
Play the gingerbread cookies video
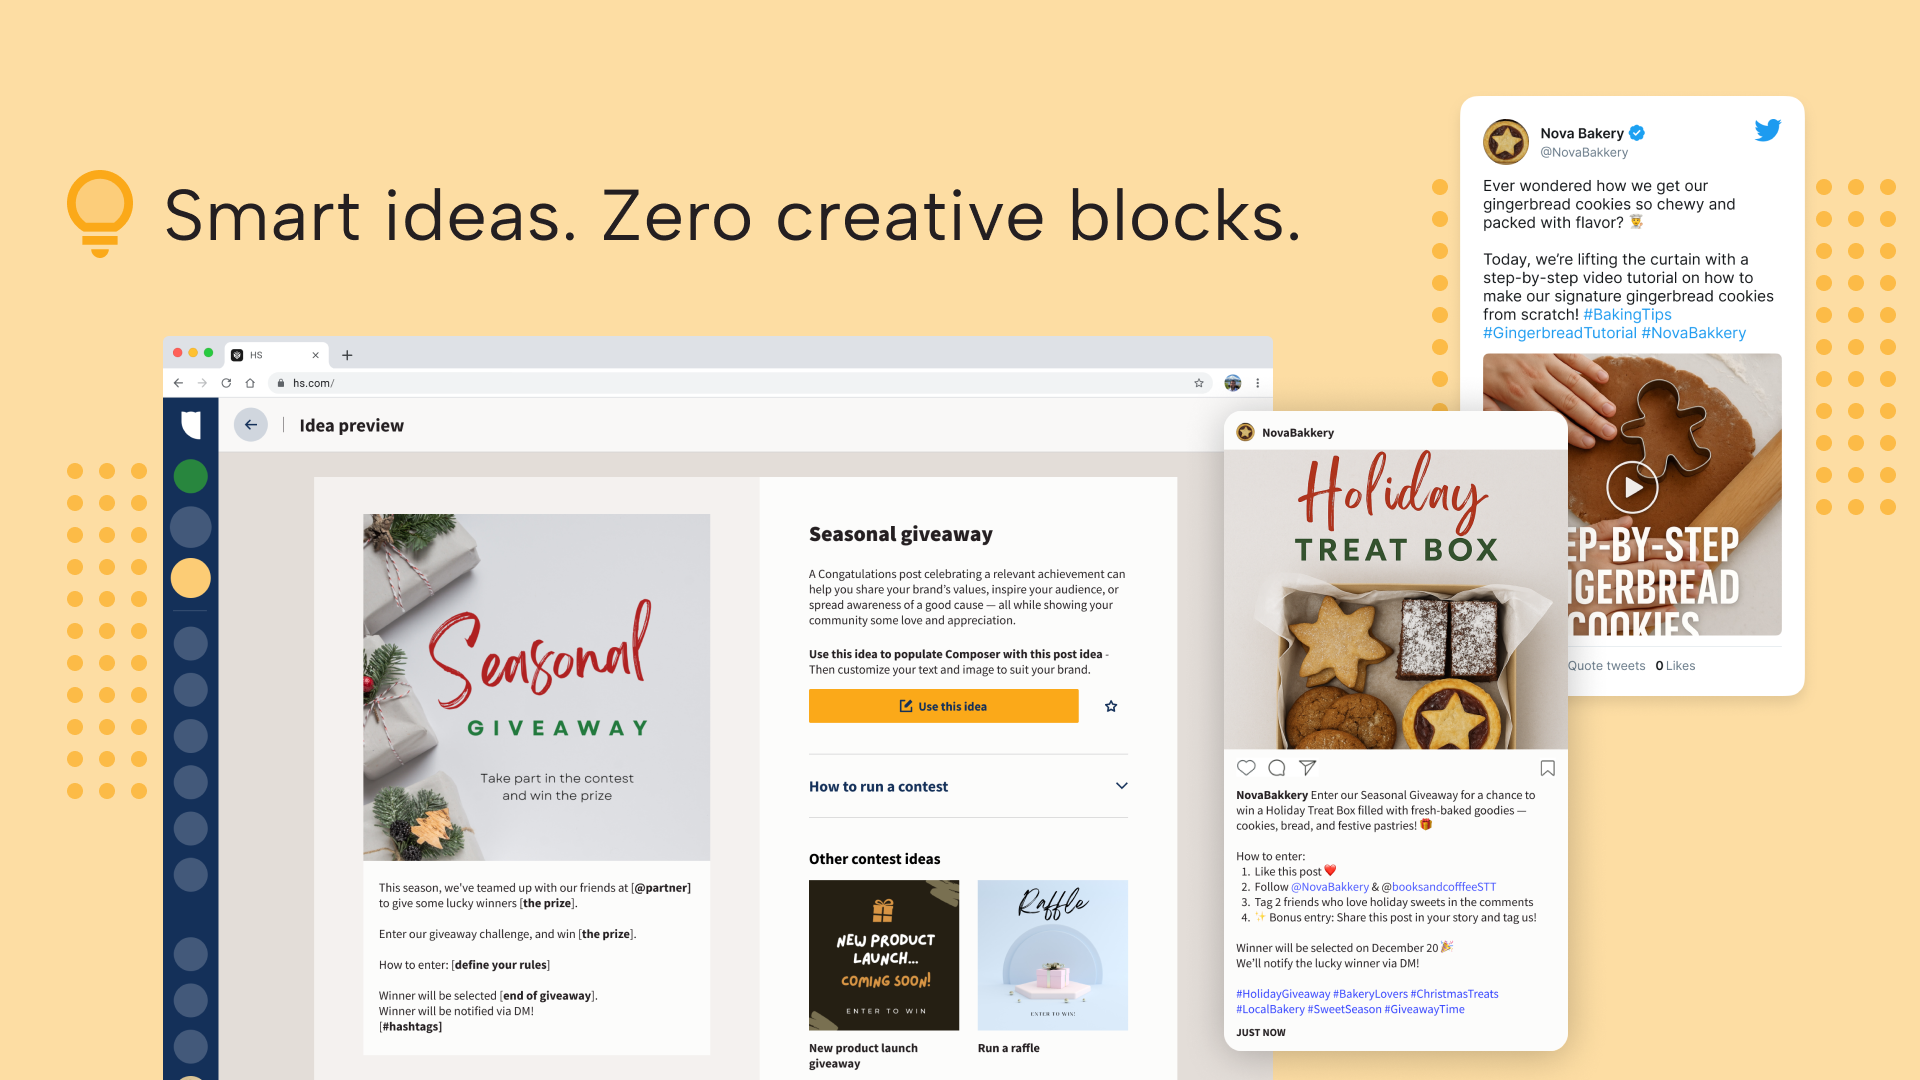(1632, 488)
